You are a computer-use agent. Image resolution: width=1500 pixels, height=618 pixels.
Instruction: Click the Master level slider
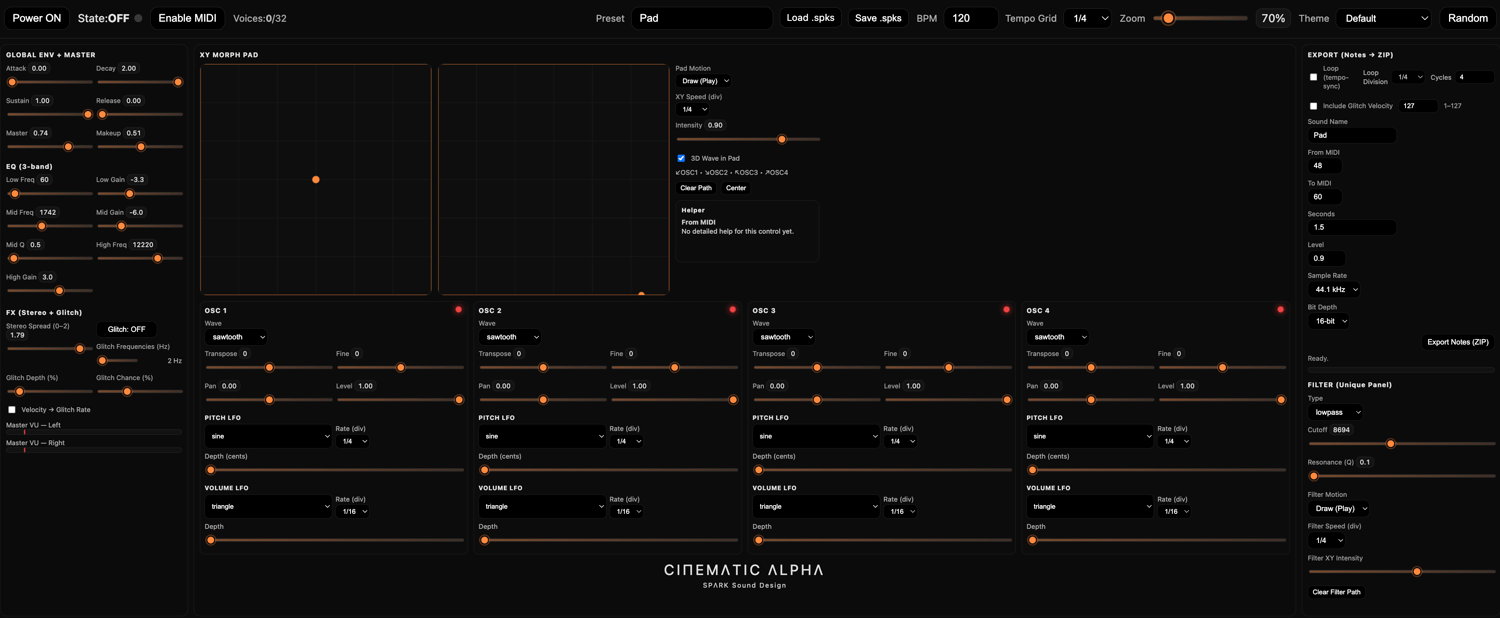[50, 147]
